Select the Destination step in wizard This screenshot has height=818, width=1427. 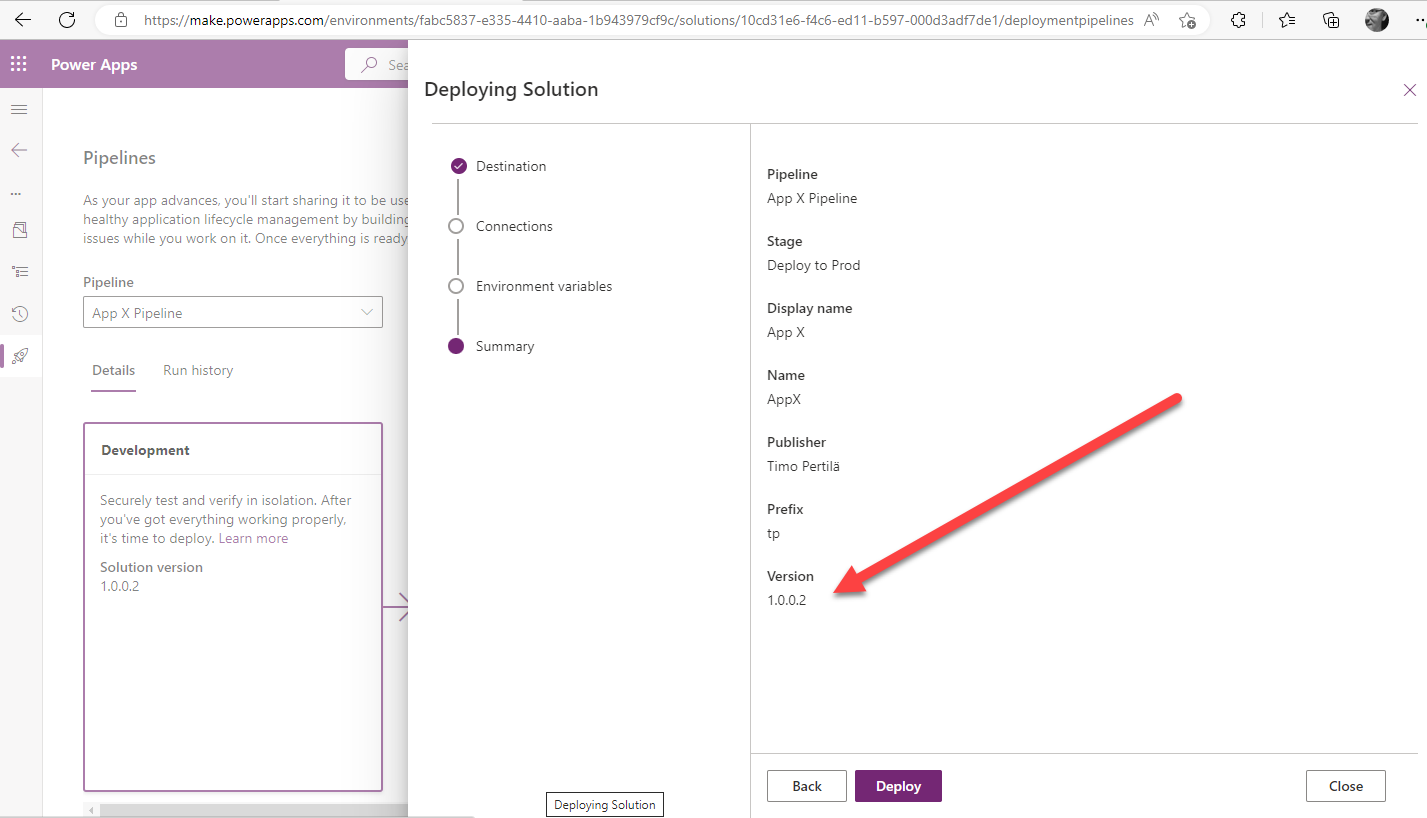(510, 166)
